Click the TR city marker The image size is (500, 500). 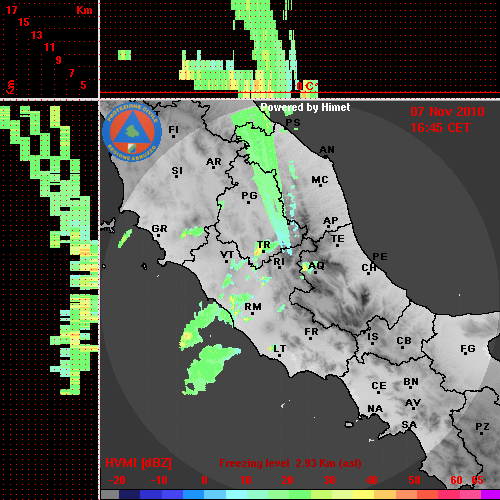click(x=263, y=251)
